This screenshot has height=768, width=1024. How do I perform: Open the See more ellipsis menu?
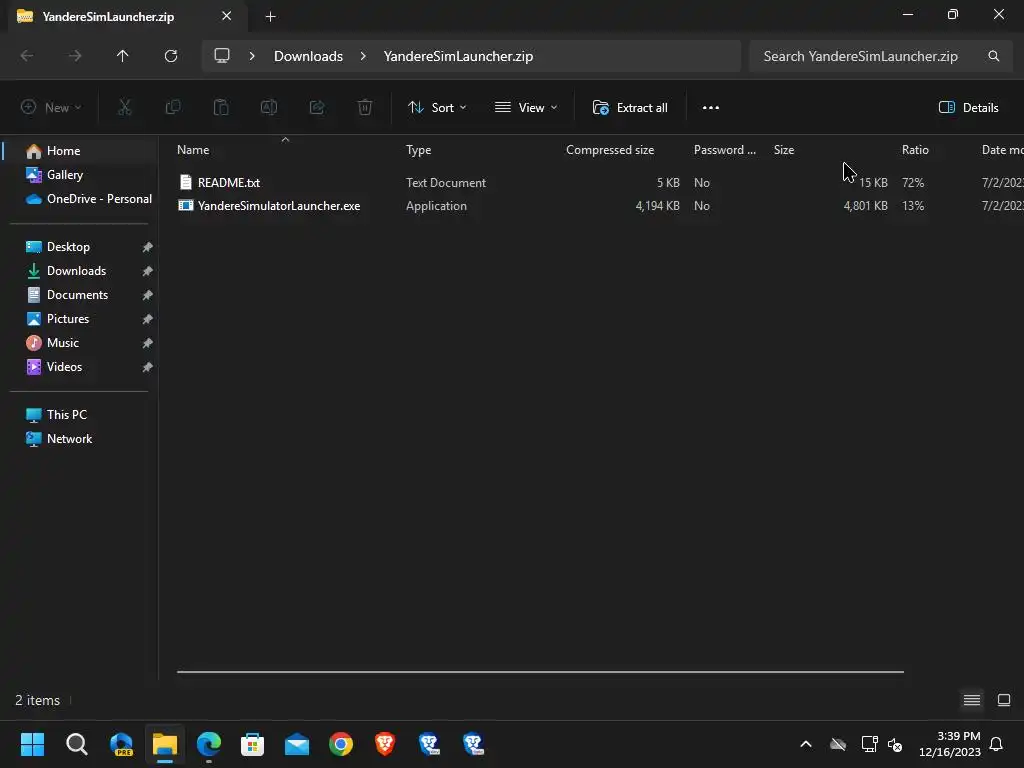[x=711, y=108]
